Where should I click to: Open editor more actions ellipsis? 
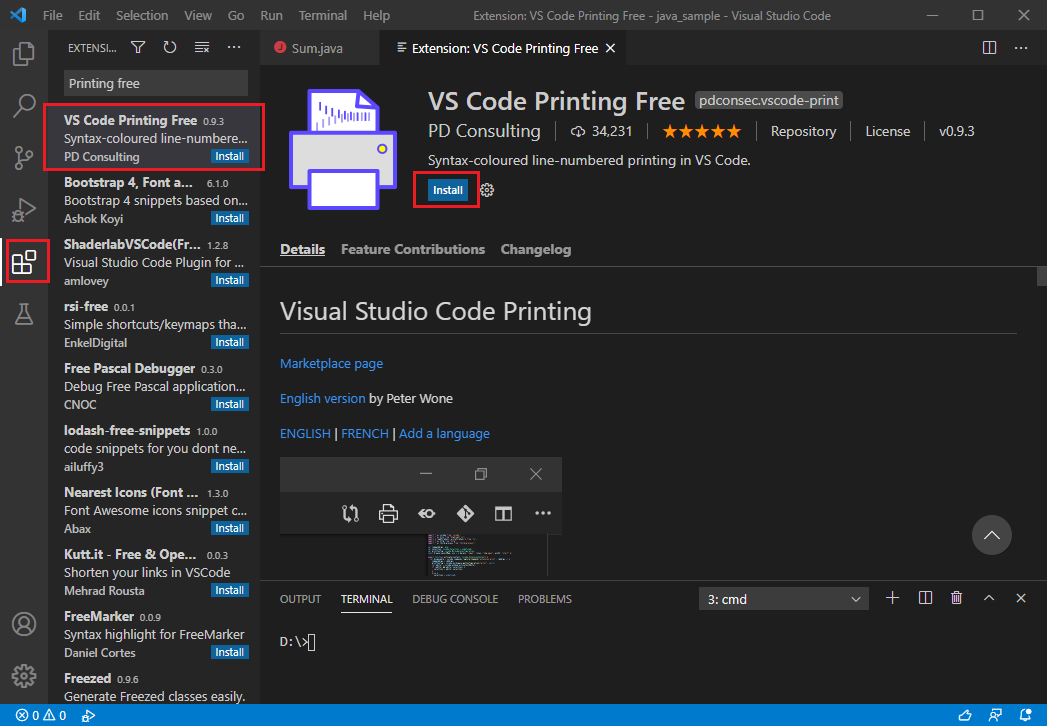[x=1021, y=47]
